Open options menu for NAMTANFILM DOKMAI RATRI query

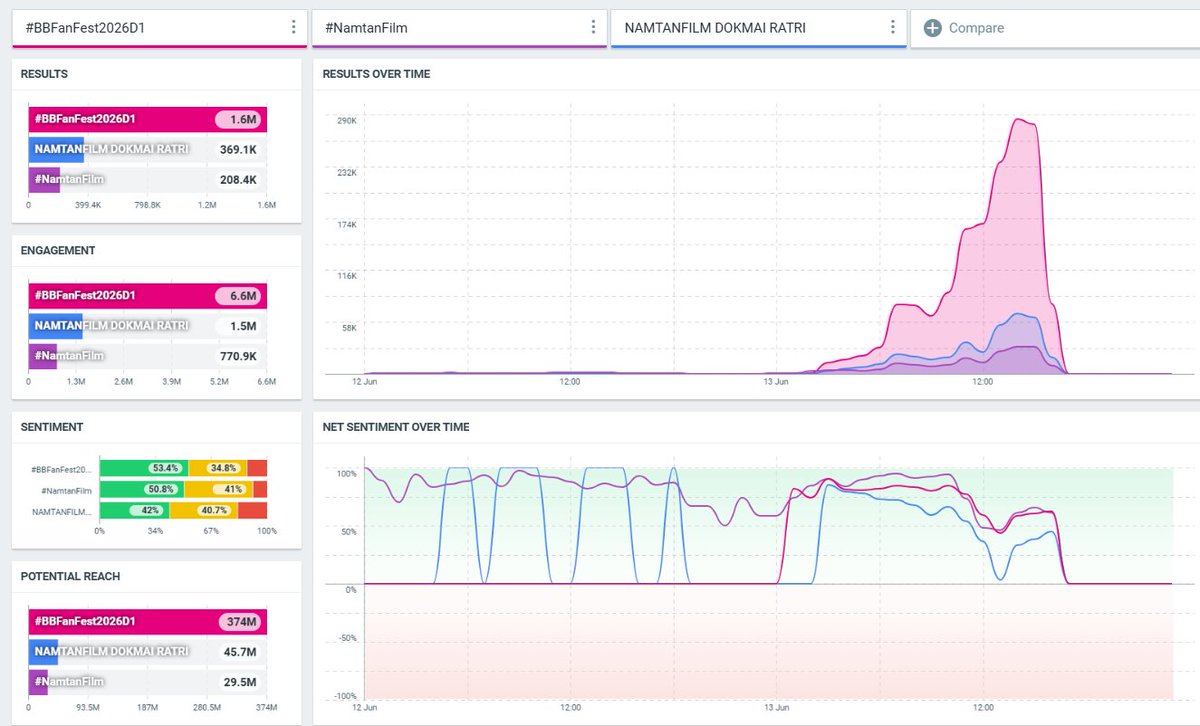(893, 27)
